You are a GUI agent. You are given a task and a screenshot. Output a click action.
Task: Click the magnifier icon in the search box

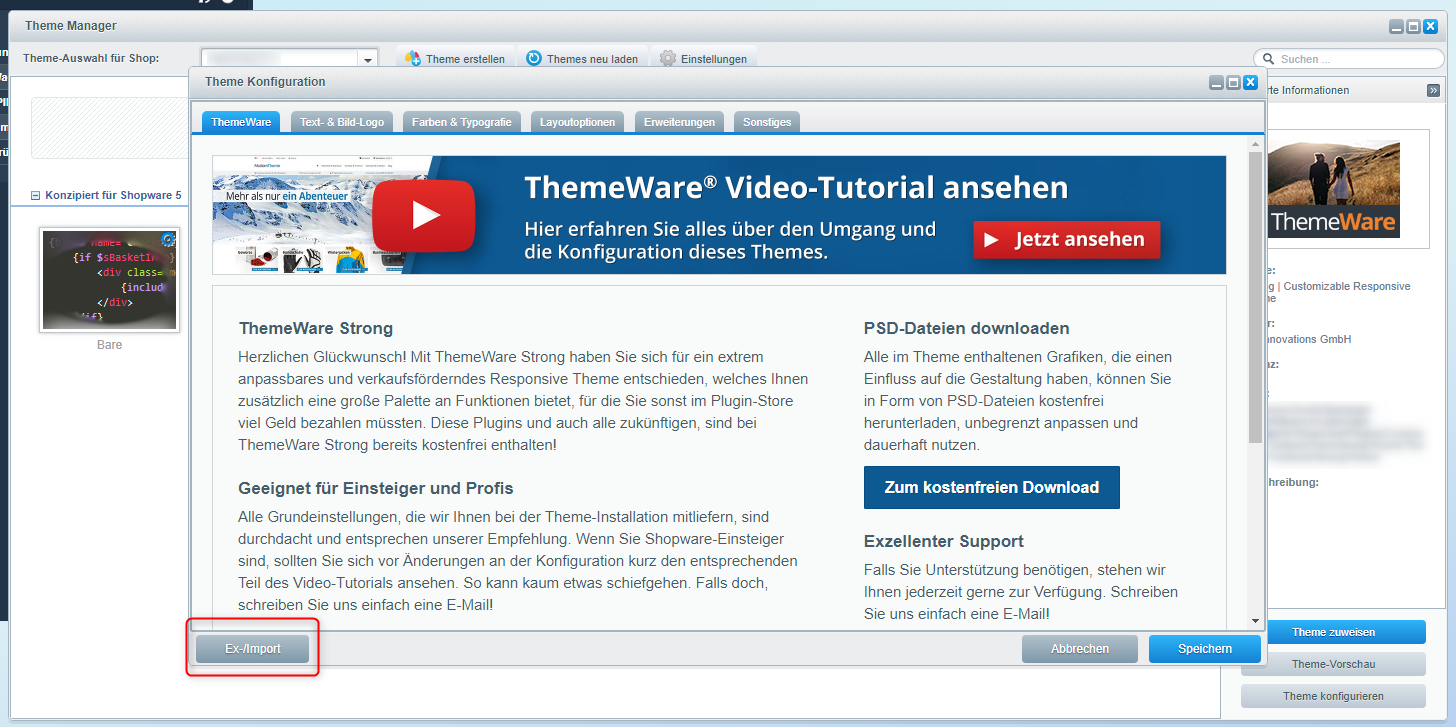pos(1266,59)
